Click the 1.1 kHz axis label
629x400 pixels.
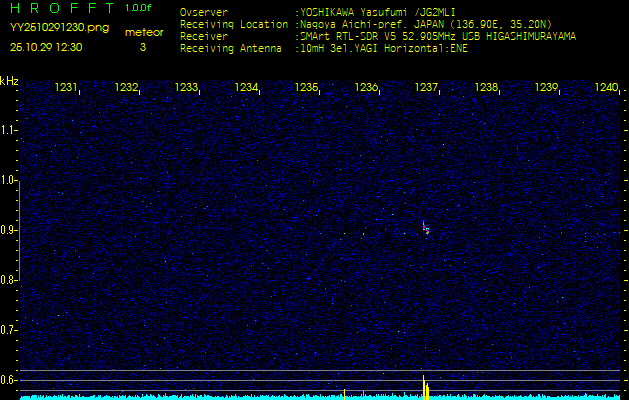(9, 130)
